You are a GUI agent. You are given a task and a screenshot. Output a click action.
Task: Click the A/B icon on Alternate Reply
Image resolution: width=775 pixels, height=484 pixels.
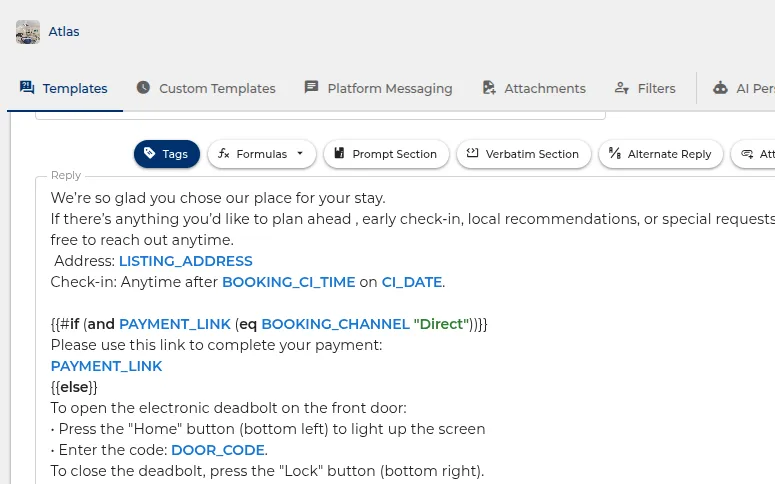(615, 153)
